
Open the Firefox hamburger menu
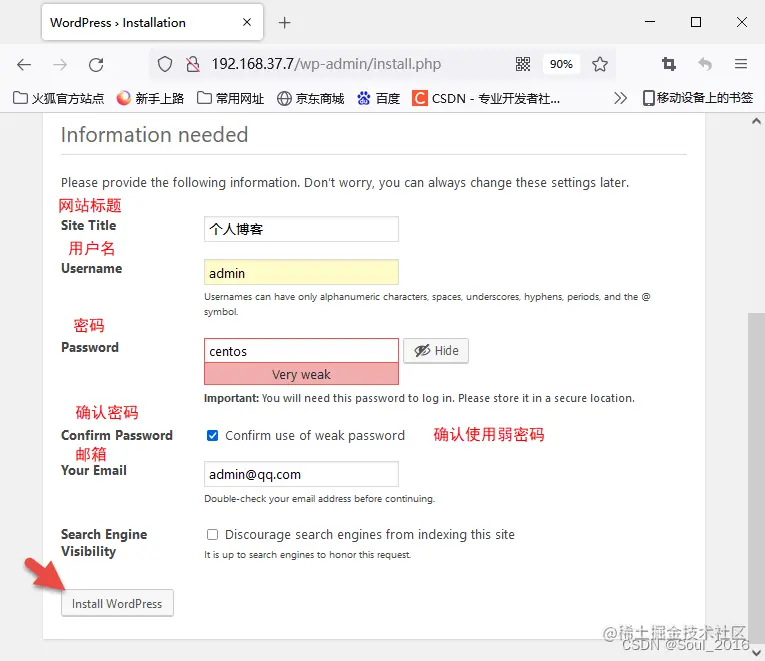741,64
